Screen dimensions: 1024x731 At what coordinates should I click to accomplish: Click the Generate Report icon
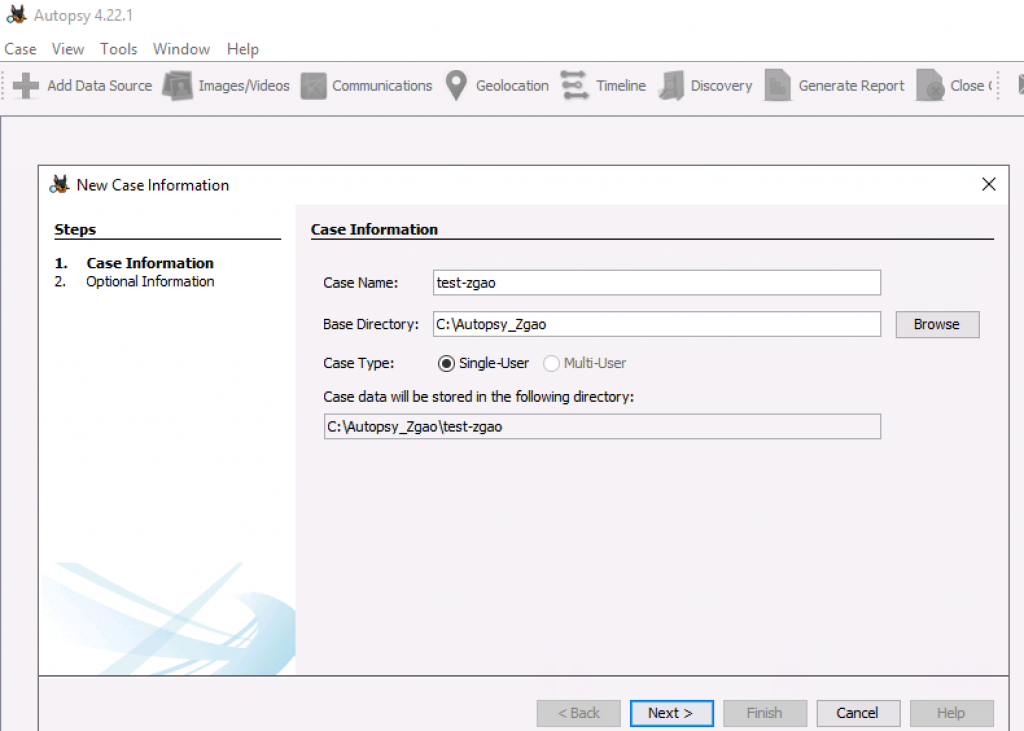[x=778, y=86]
